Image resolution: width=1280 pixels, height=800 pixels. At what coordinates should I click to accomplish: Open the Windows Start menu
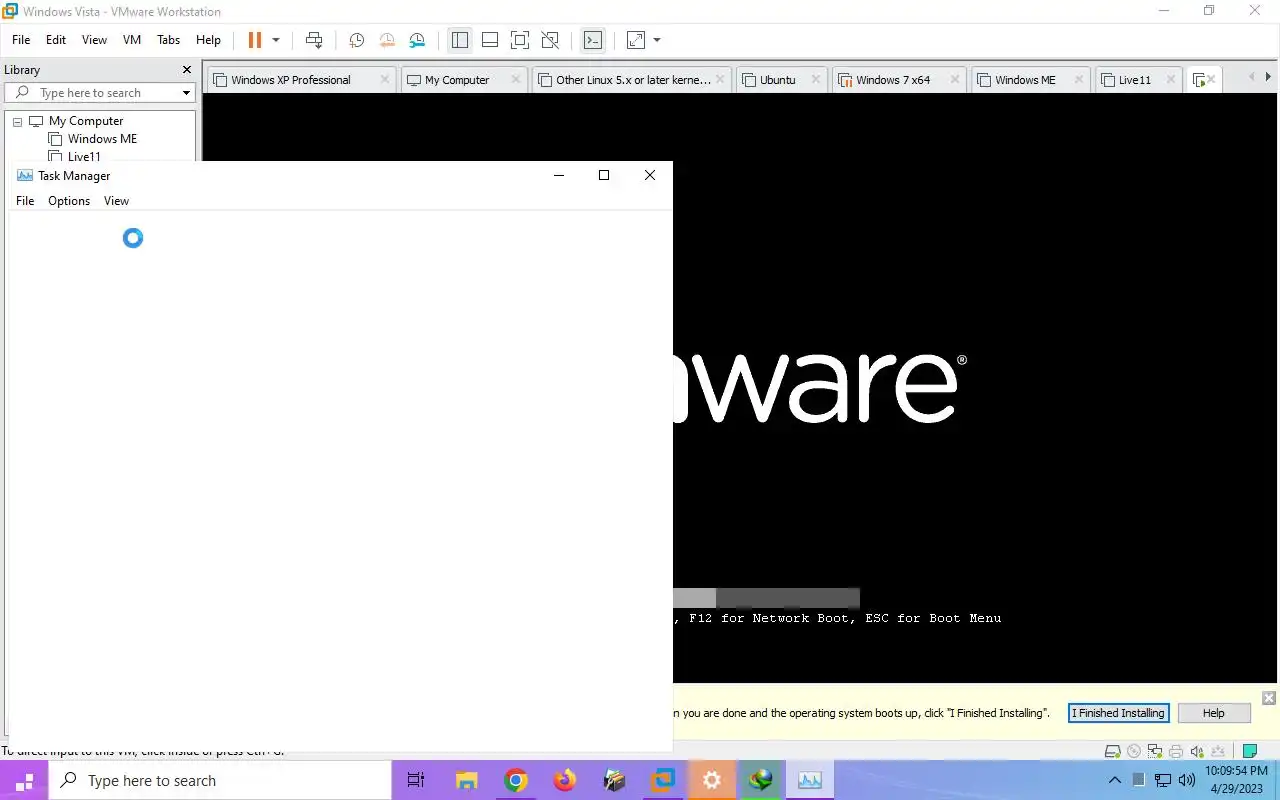click(x=24, y=780)
